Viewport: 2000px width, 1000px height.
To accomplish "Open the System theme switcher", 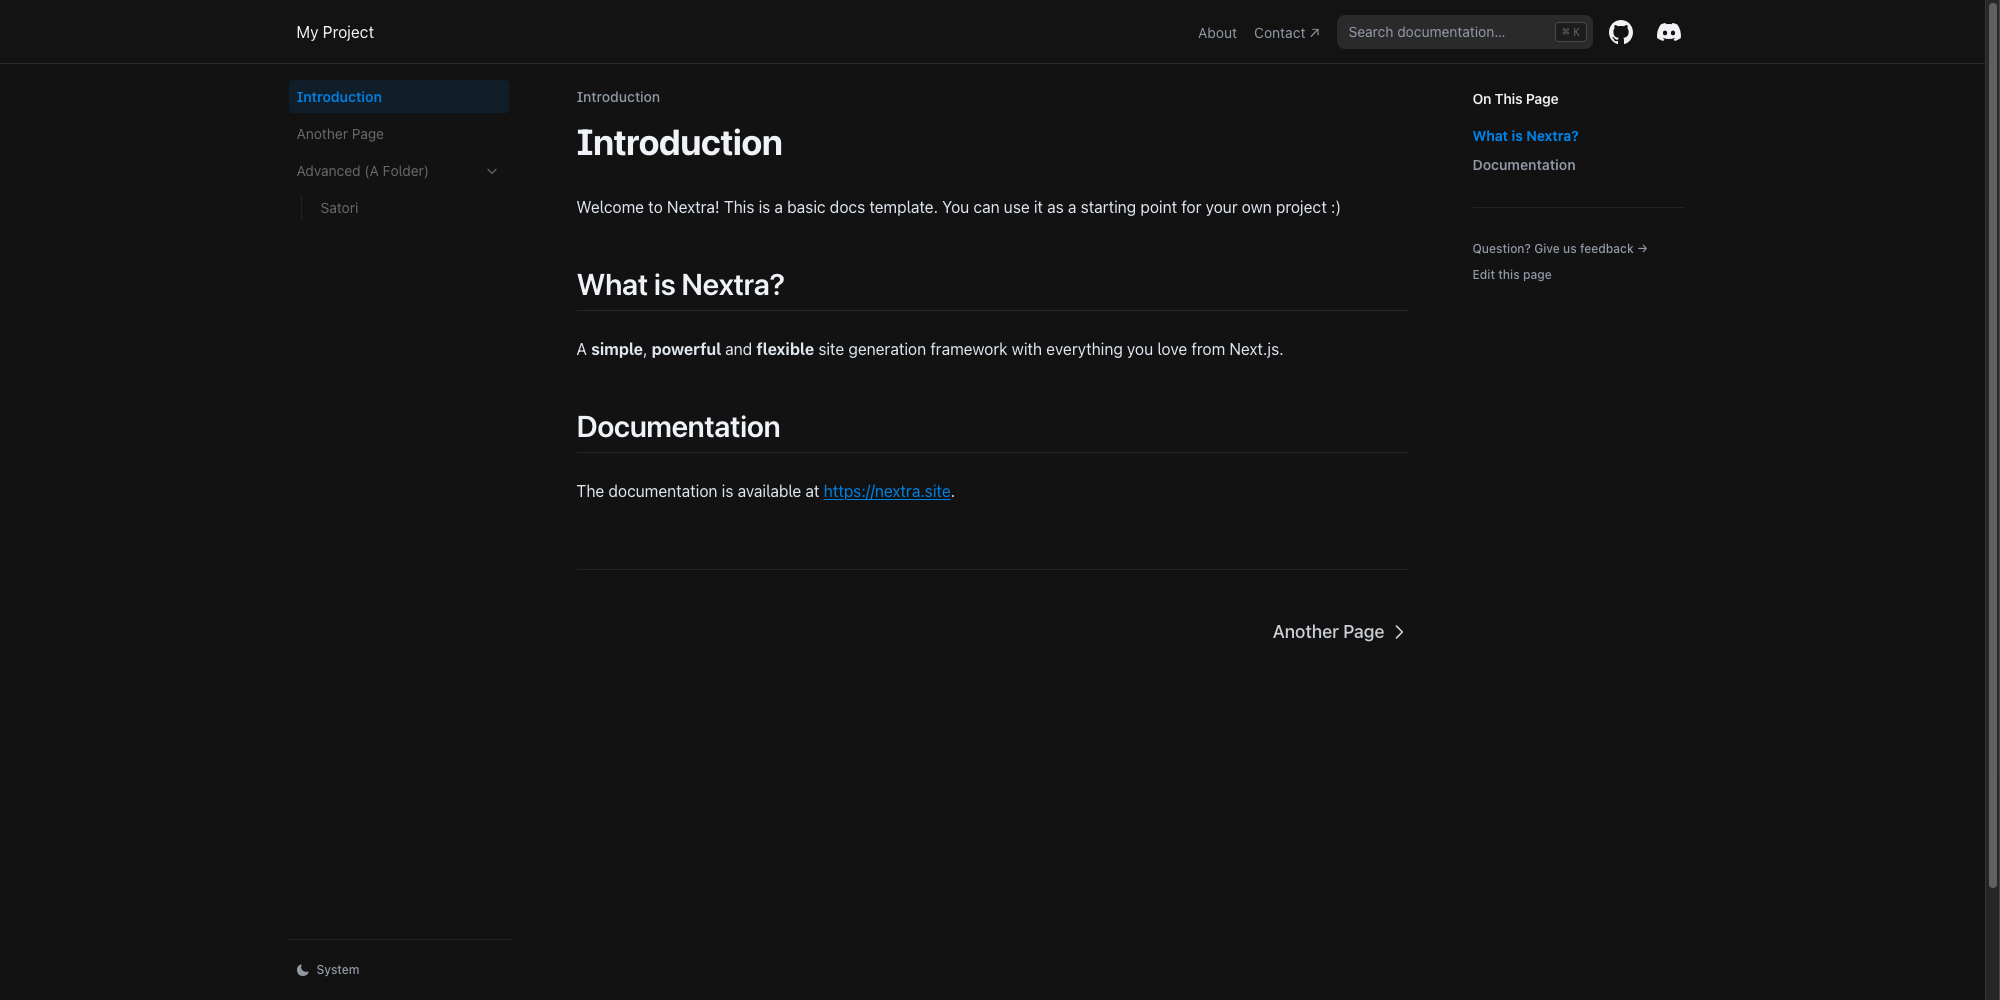I will click(x=328, y=970).
